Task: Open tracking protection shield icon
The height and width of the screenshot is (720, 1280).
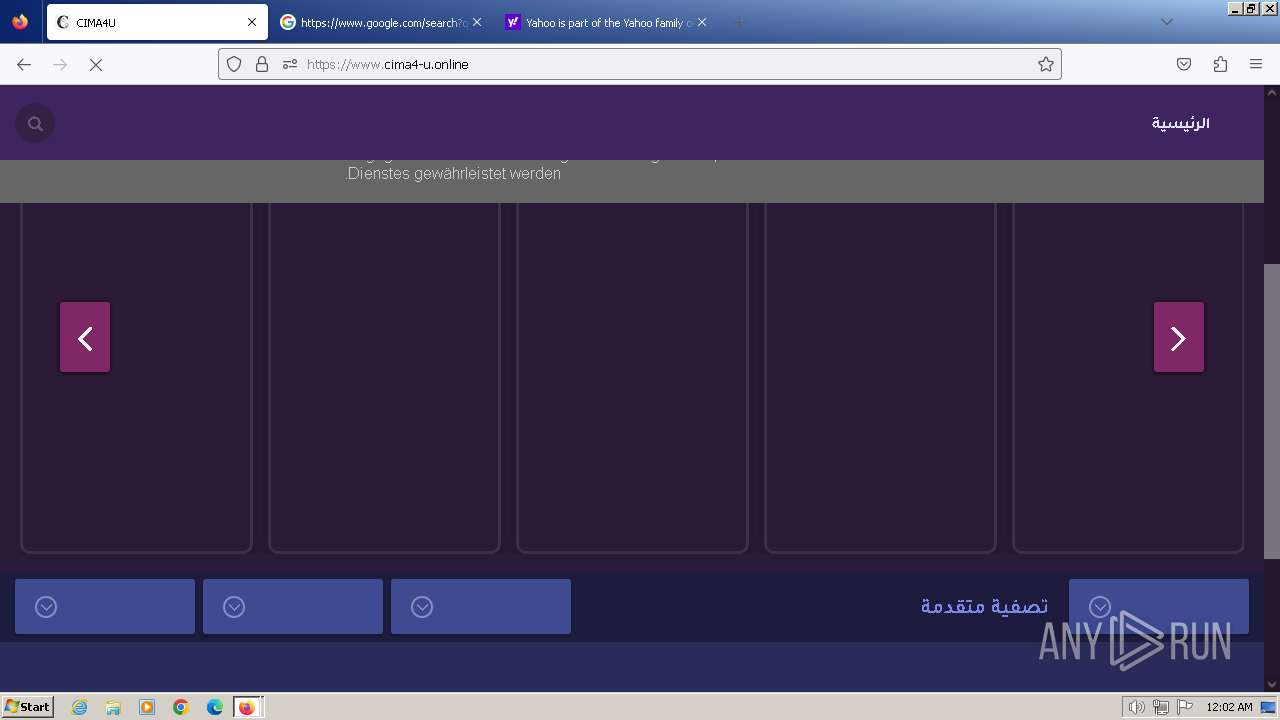Action: tap(234, 64)
